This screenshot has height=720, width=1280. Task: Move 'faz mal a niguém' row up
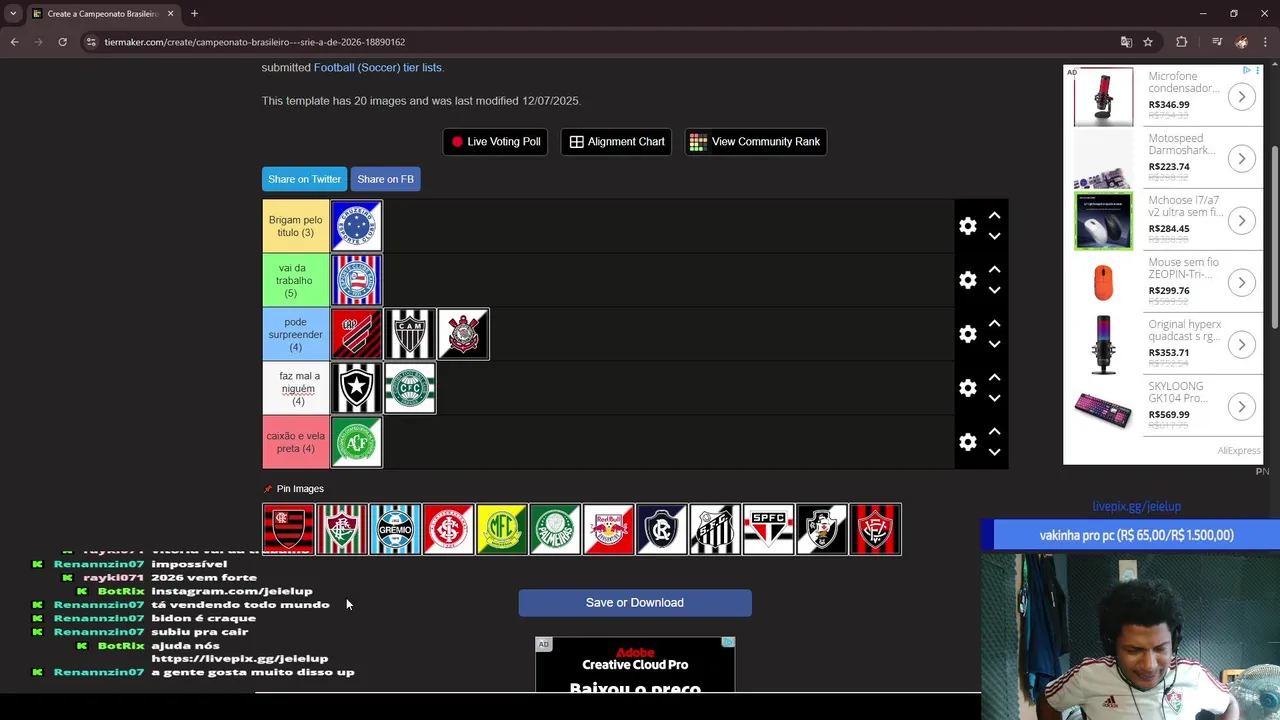tap(994, 377)
